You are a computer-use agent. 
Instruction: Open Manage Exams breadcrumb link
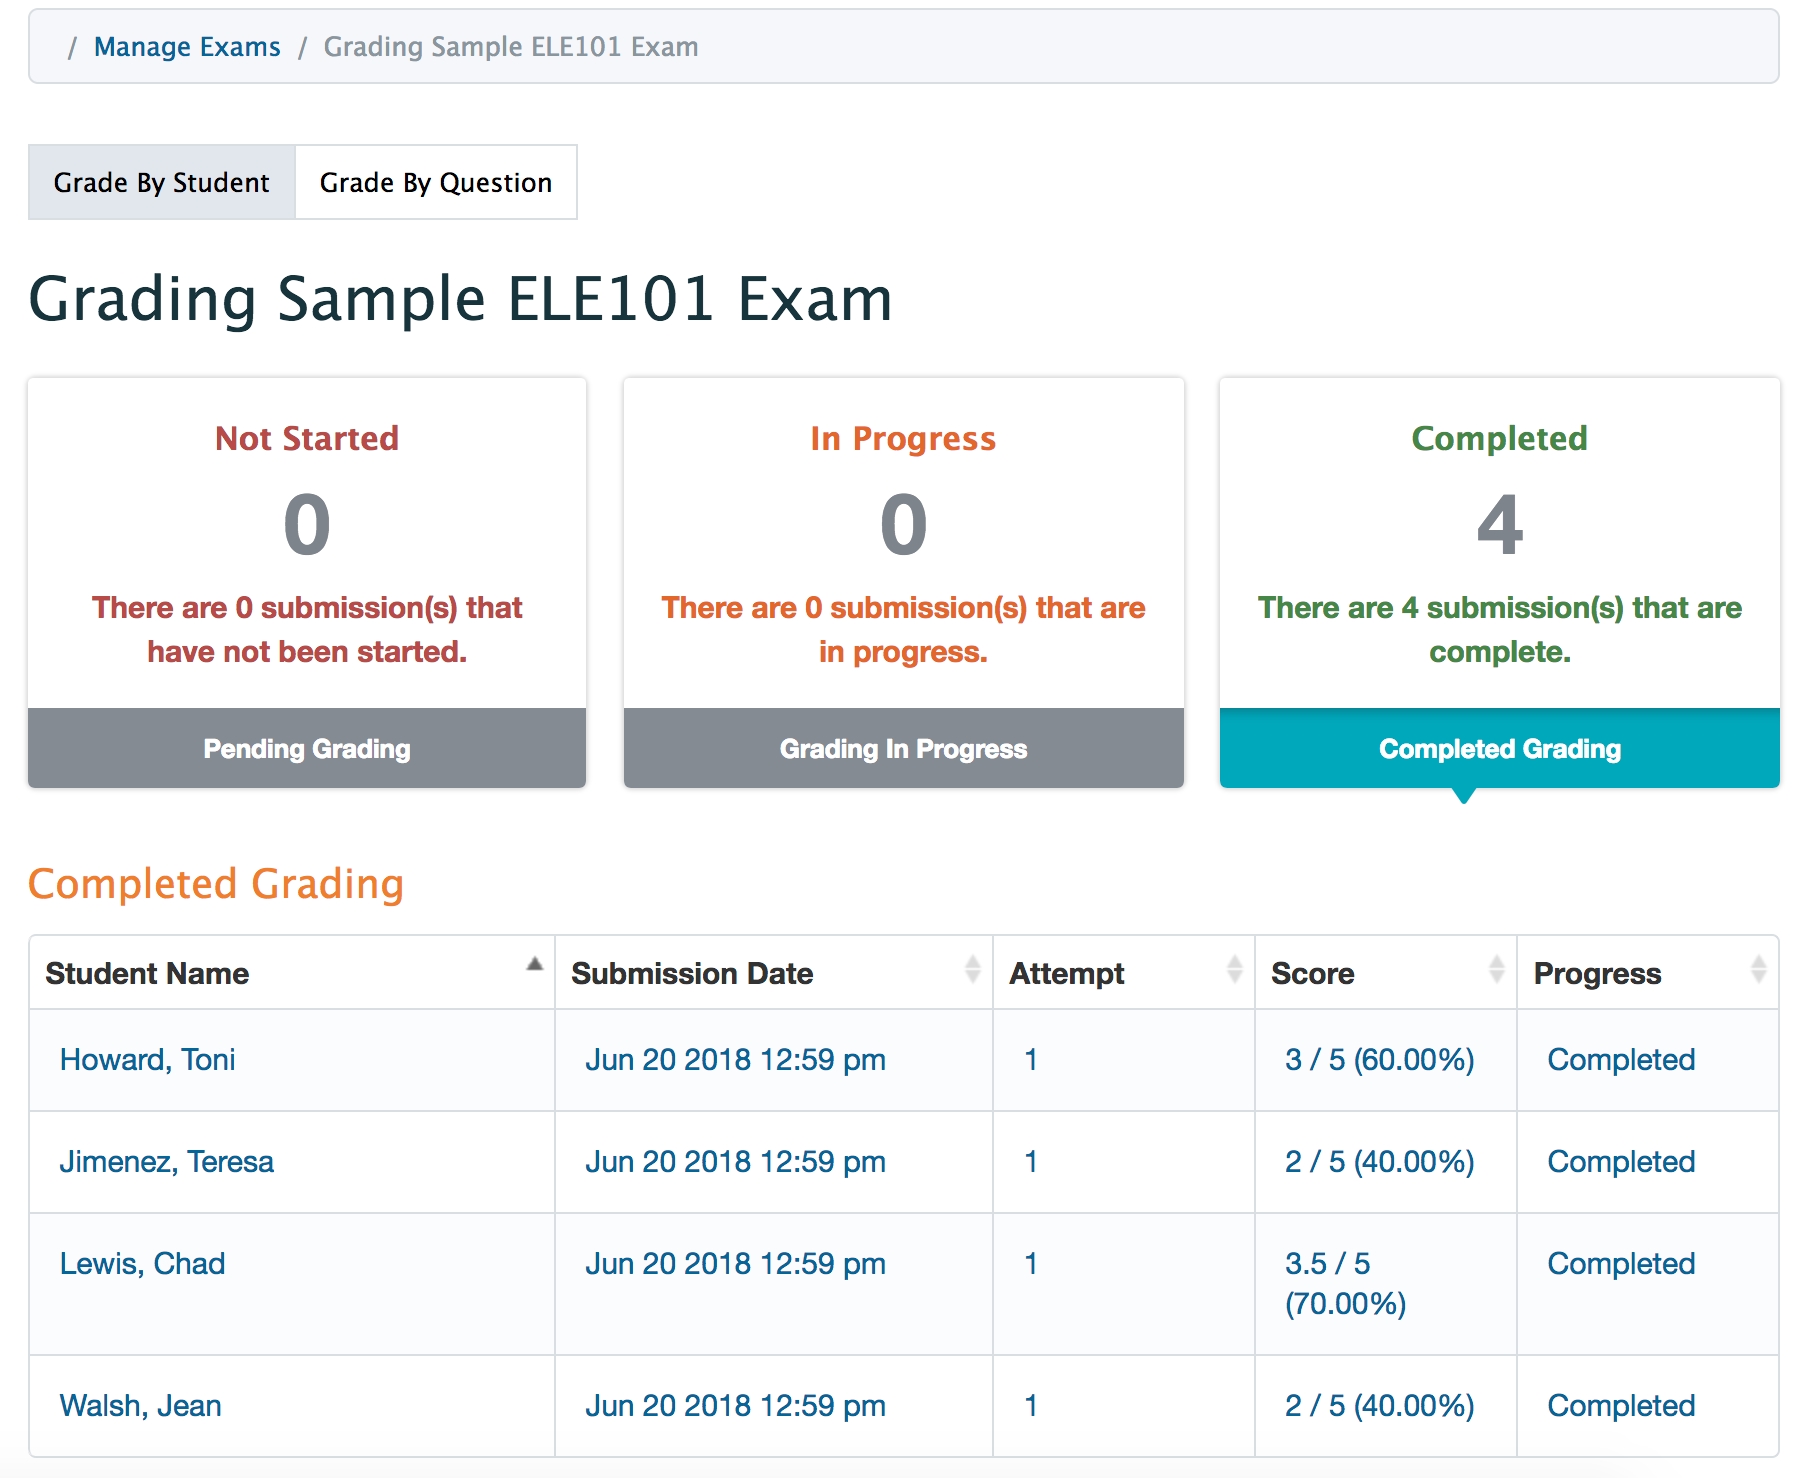pos(187,47)
